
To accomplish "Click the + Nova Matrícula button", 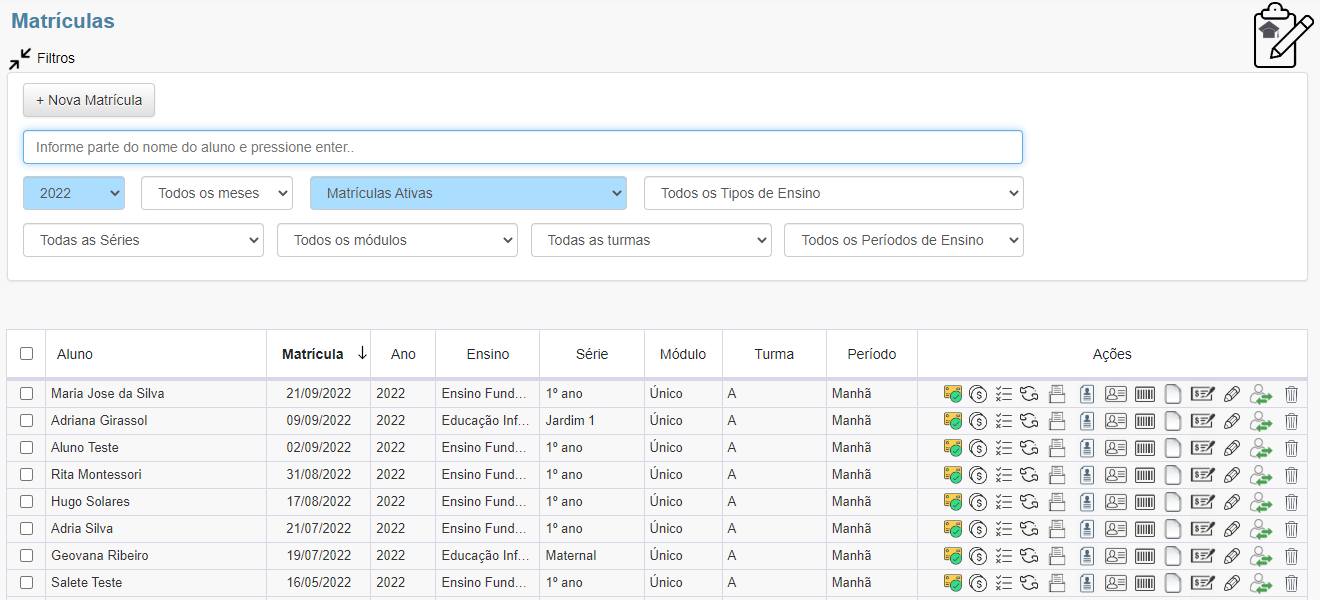I will click(x=89, y=100).
